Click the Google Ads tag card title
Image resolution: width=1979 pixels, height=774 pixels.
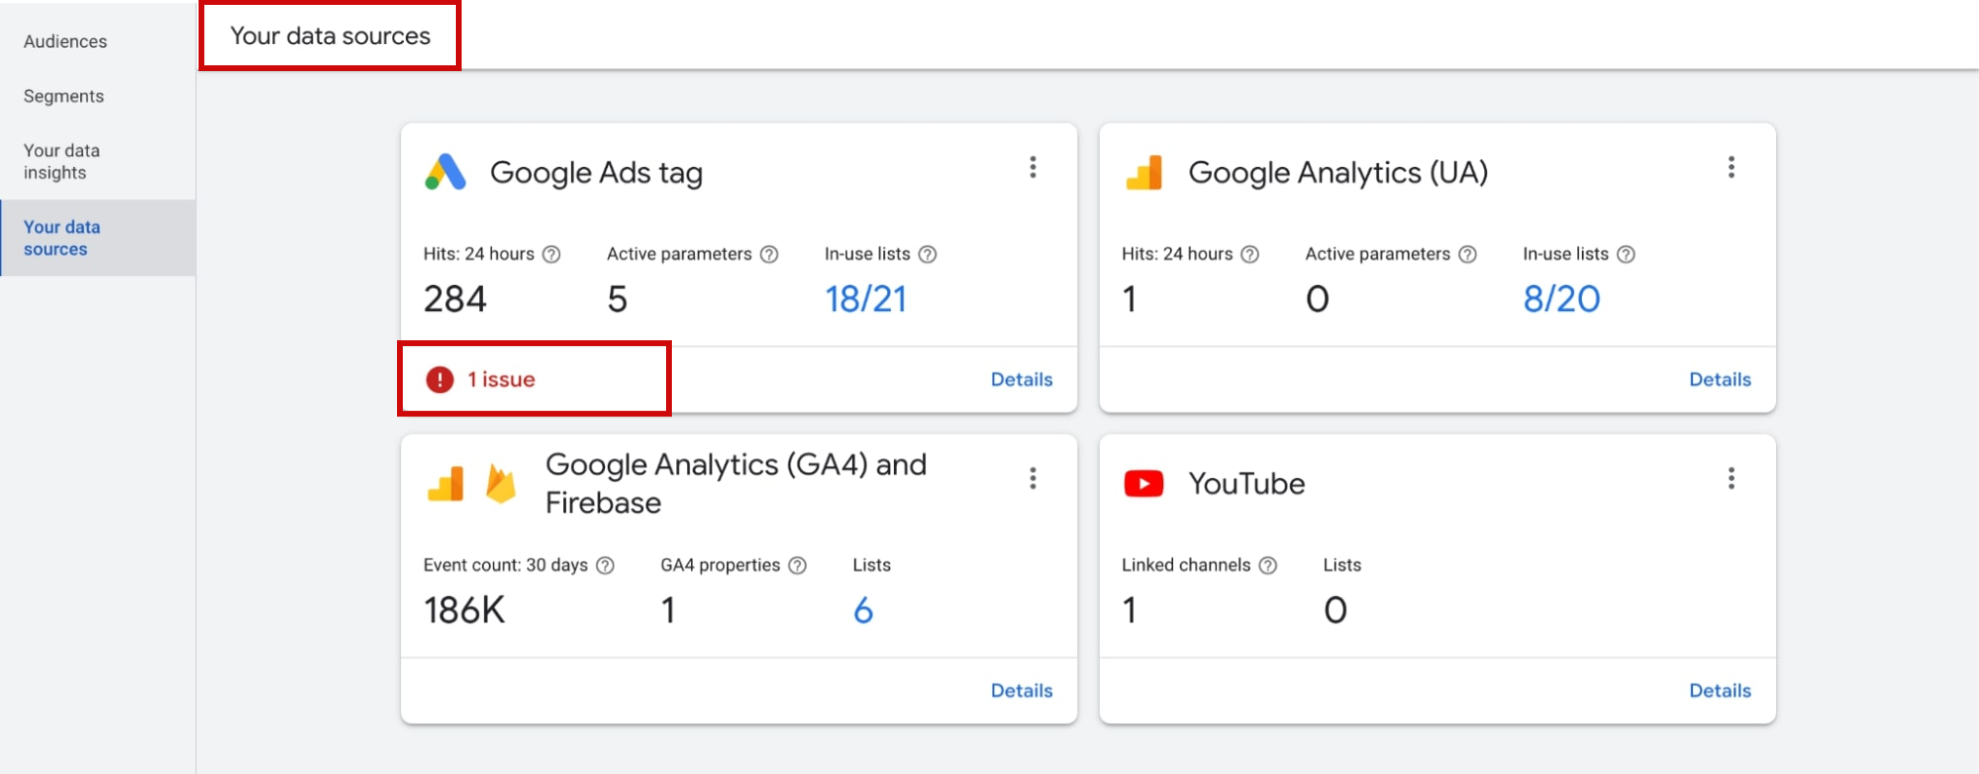[596, 172]
